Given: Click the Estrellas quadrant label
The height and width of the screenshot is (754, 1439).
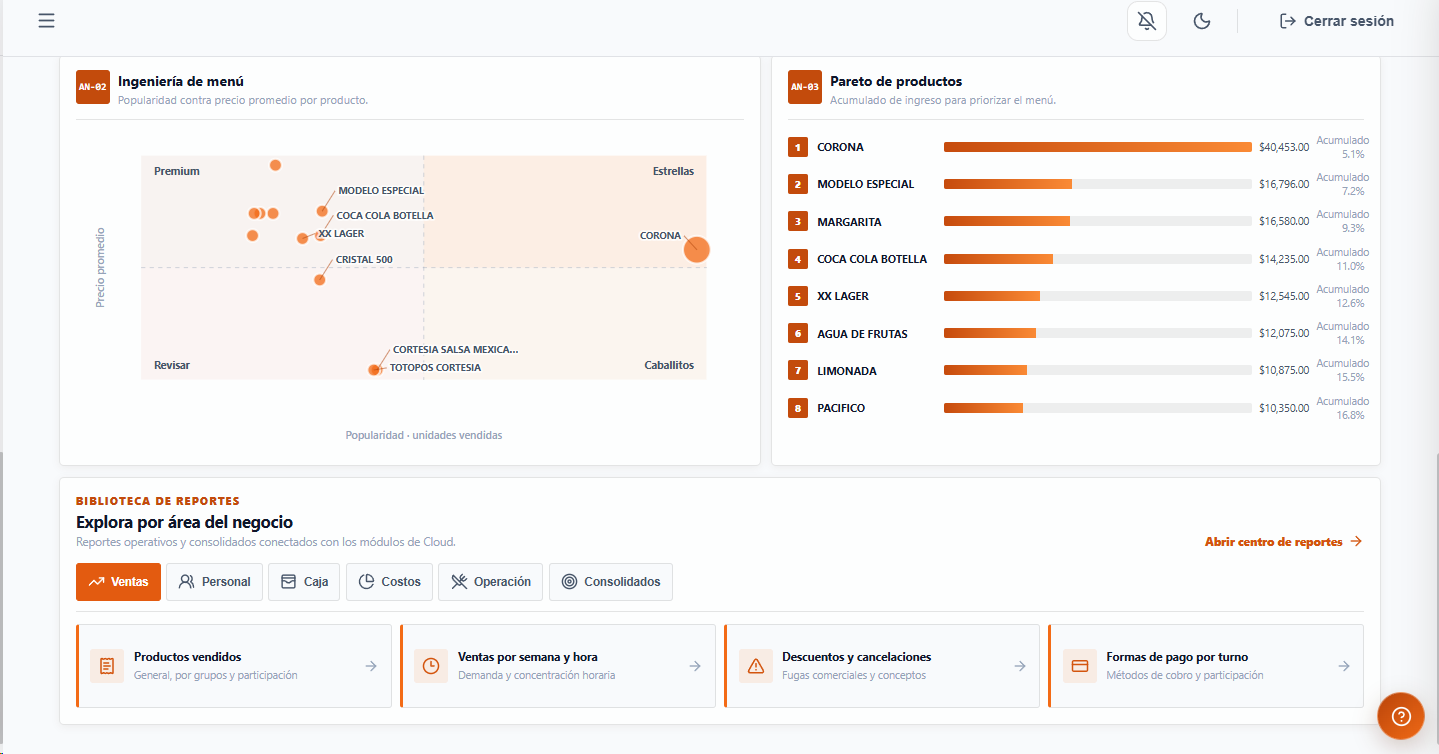Looking at the screenshot, I should (673, 171).
